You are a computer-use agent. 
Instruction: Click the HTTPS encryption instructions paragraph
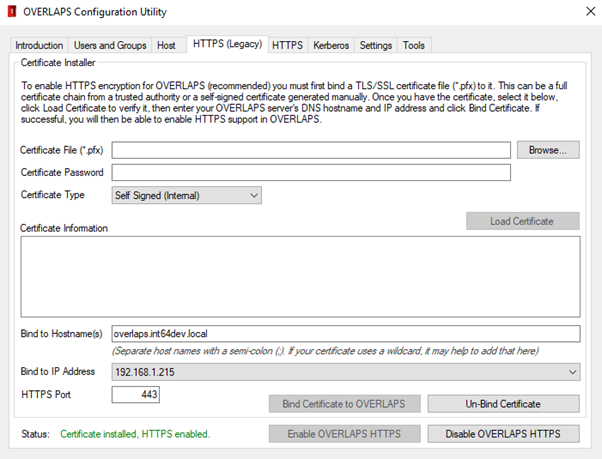click(294, 102)
